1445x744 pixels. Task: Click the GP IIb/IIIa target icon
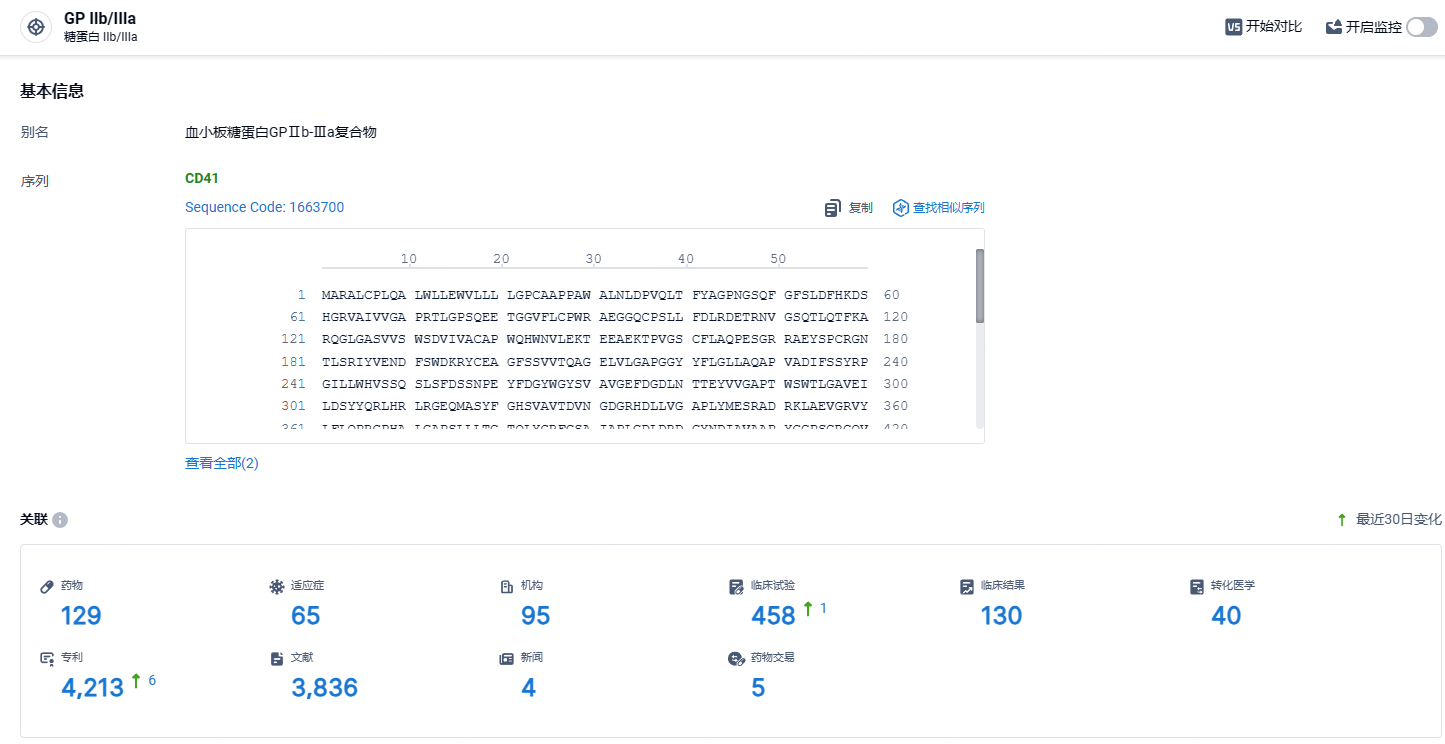36,27
